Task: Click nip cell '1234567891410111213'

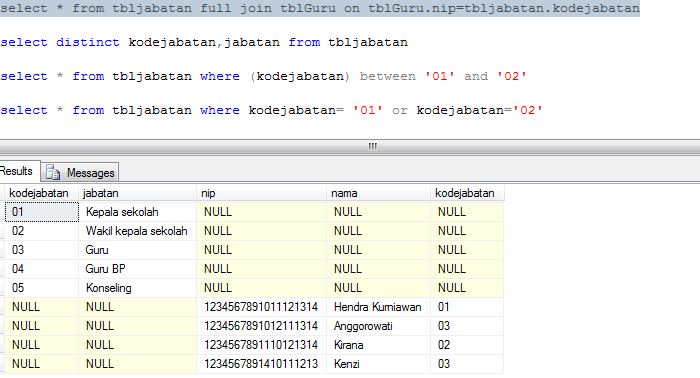Action: coord(261,364)
